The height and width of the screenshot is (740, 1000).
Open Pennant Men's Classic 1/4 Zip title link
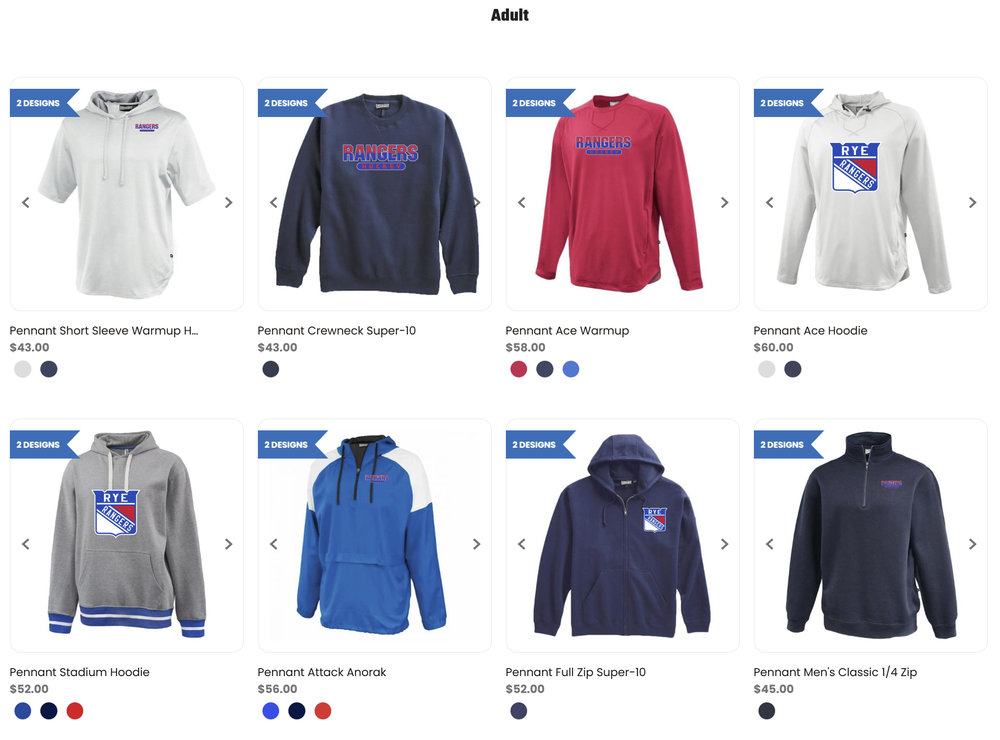(x=835, y=672)
